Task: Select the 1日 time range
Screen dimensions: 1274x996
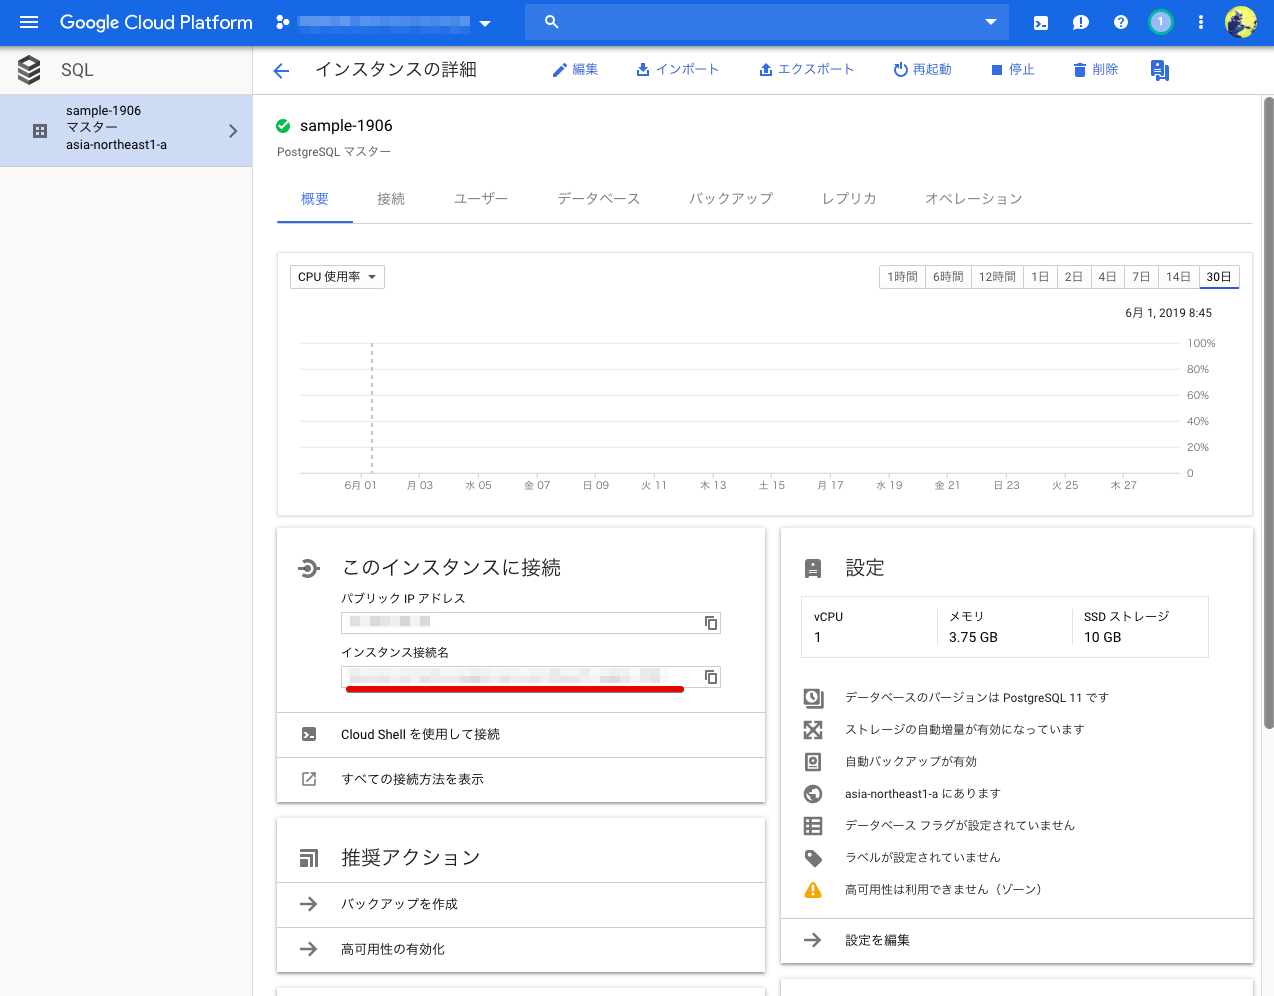Action: point(1040,277)
